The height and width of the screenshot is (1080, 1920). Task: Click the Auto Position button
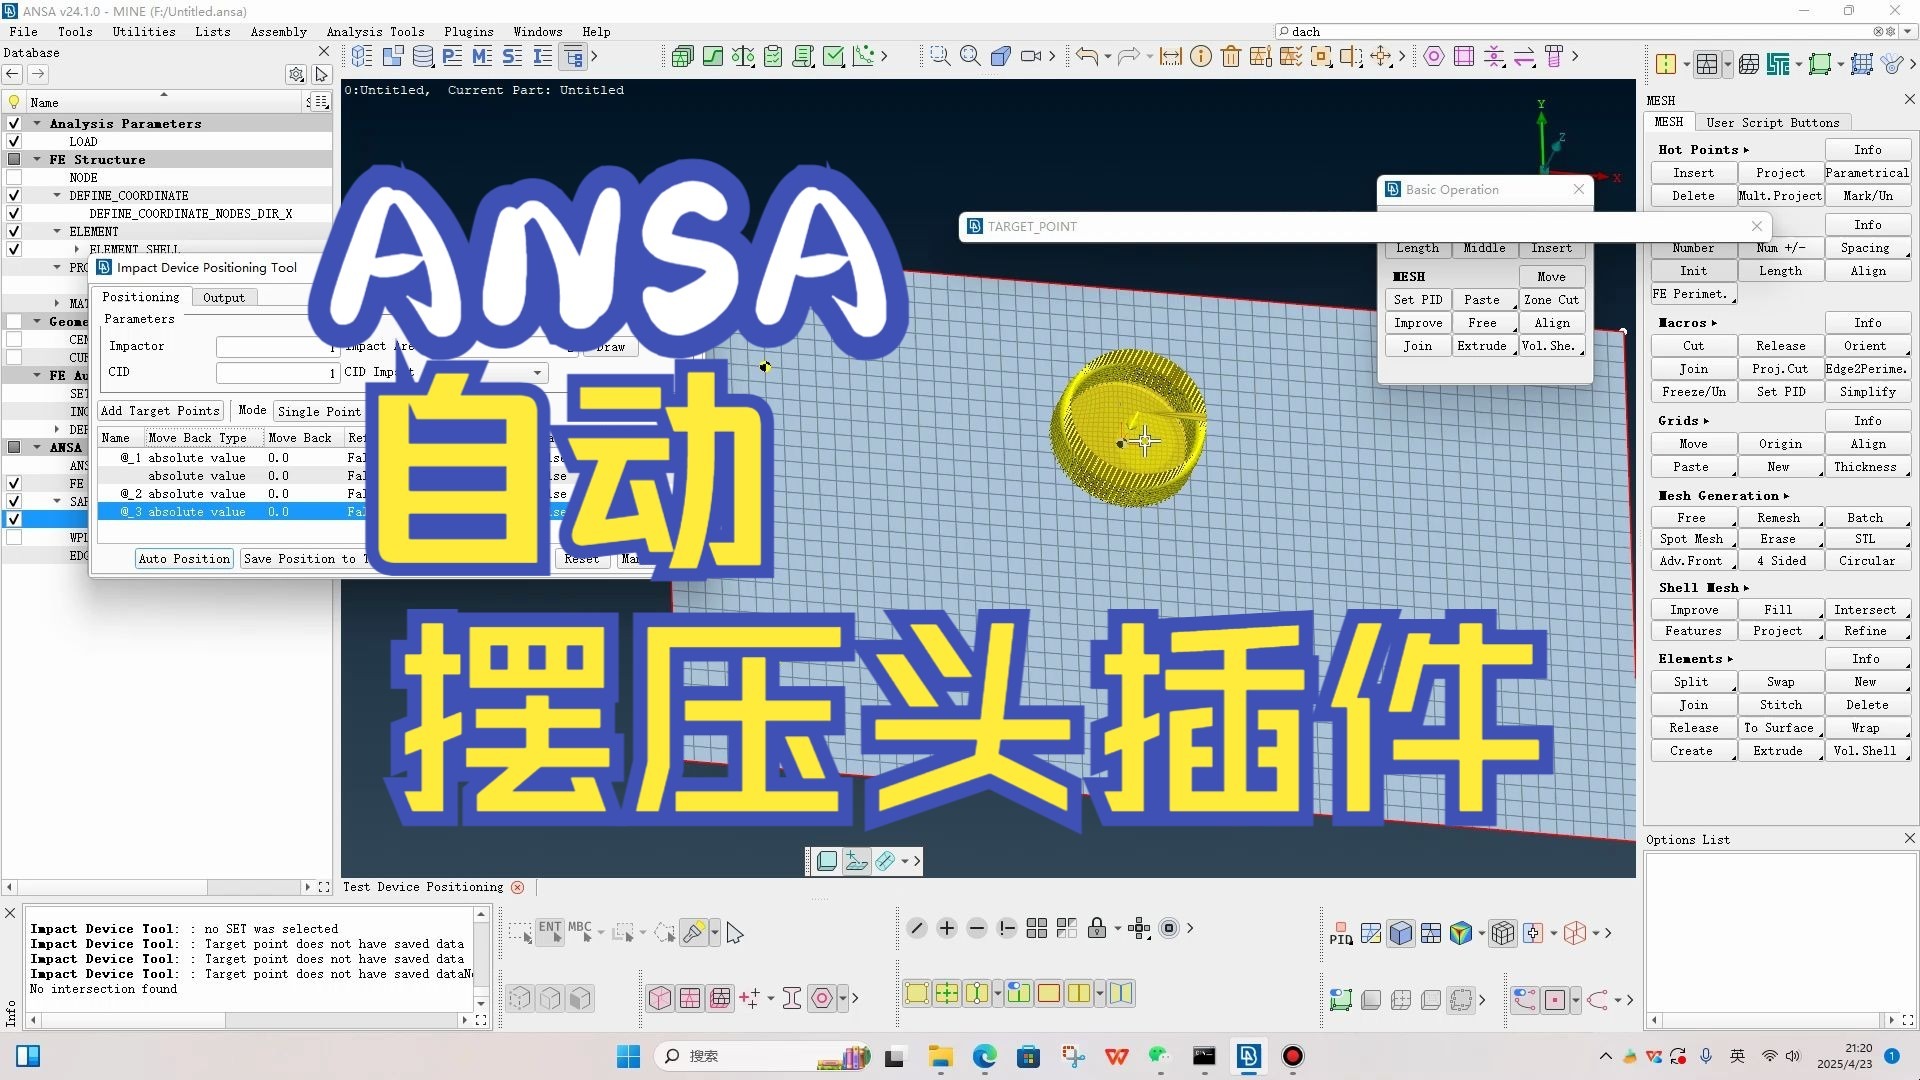pyautogui.click(x=184, y=559)
